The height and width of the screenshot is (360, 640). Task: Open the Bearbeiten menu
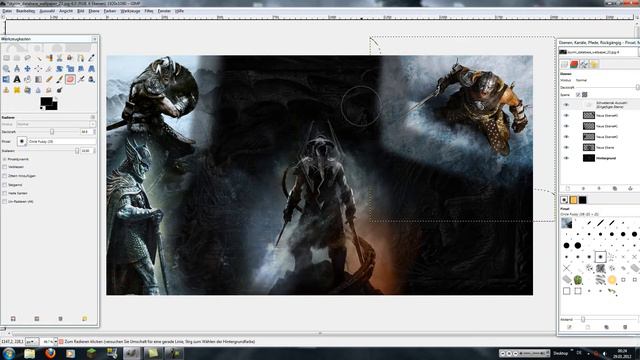coord(25,11)
